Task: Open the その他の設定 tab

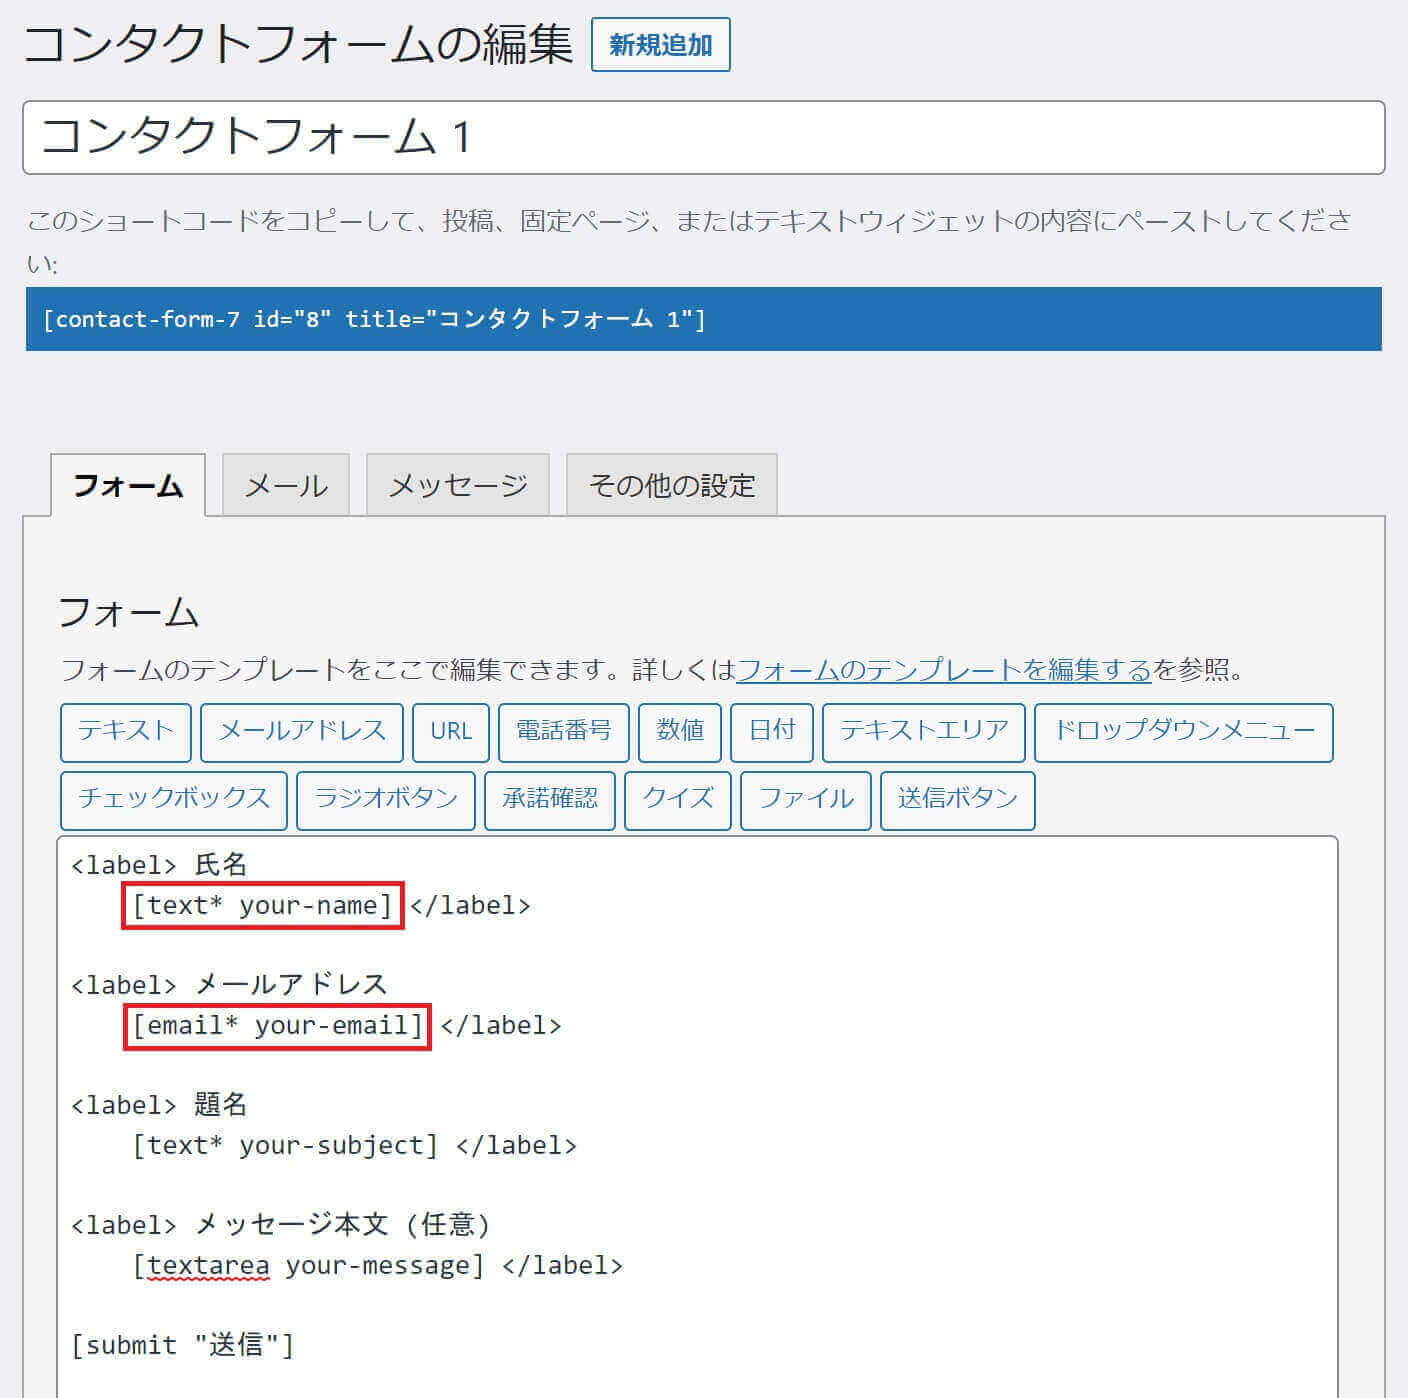Action: coord(671,486)
